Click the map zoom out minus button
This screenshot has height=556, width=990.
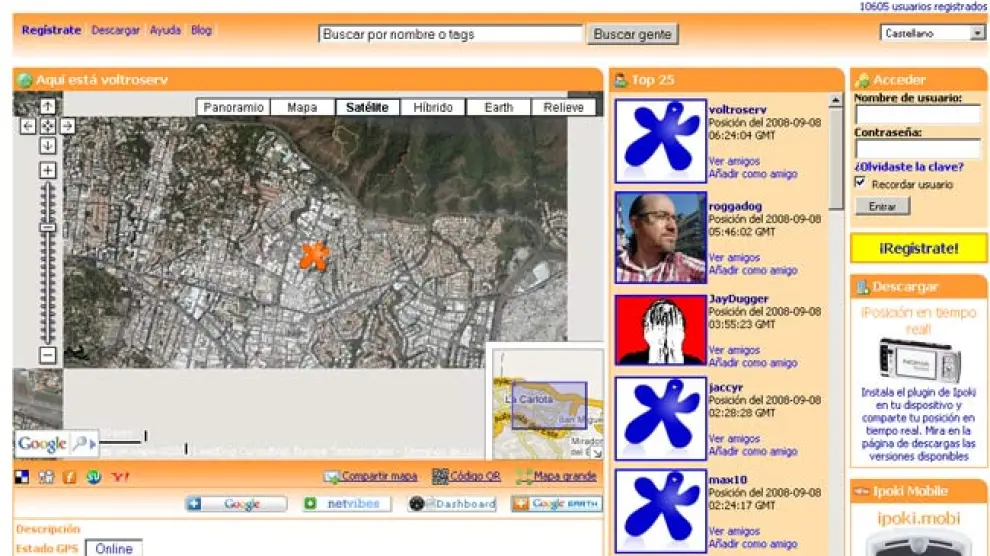pos(48,355)
